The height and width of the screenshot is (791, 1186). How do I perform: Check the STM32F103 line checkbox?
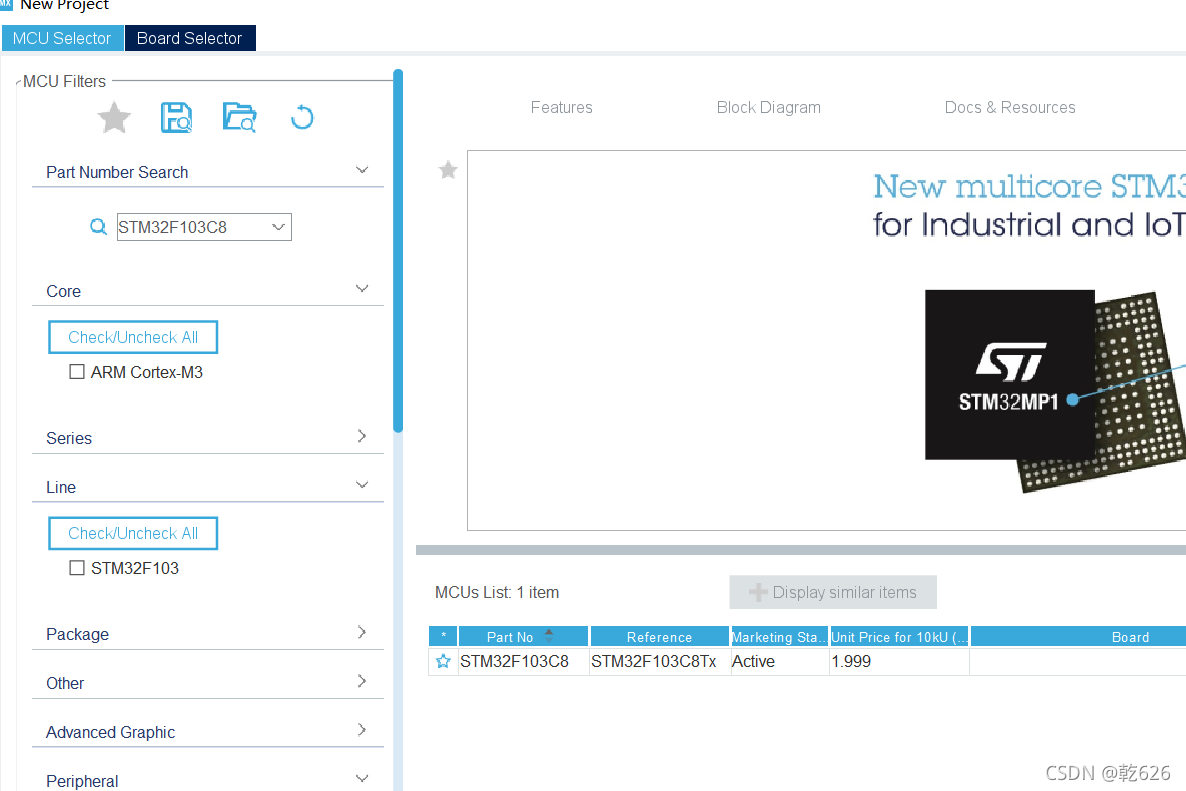pyautogui.click(x=76, y=567)
